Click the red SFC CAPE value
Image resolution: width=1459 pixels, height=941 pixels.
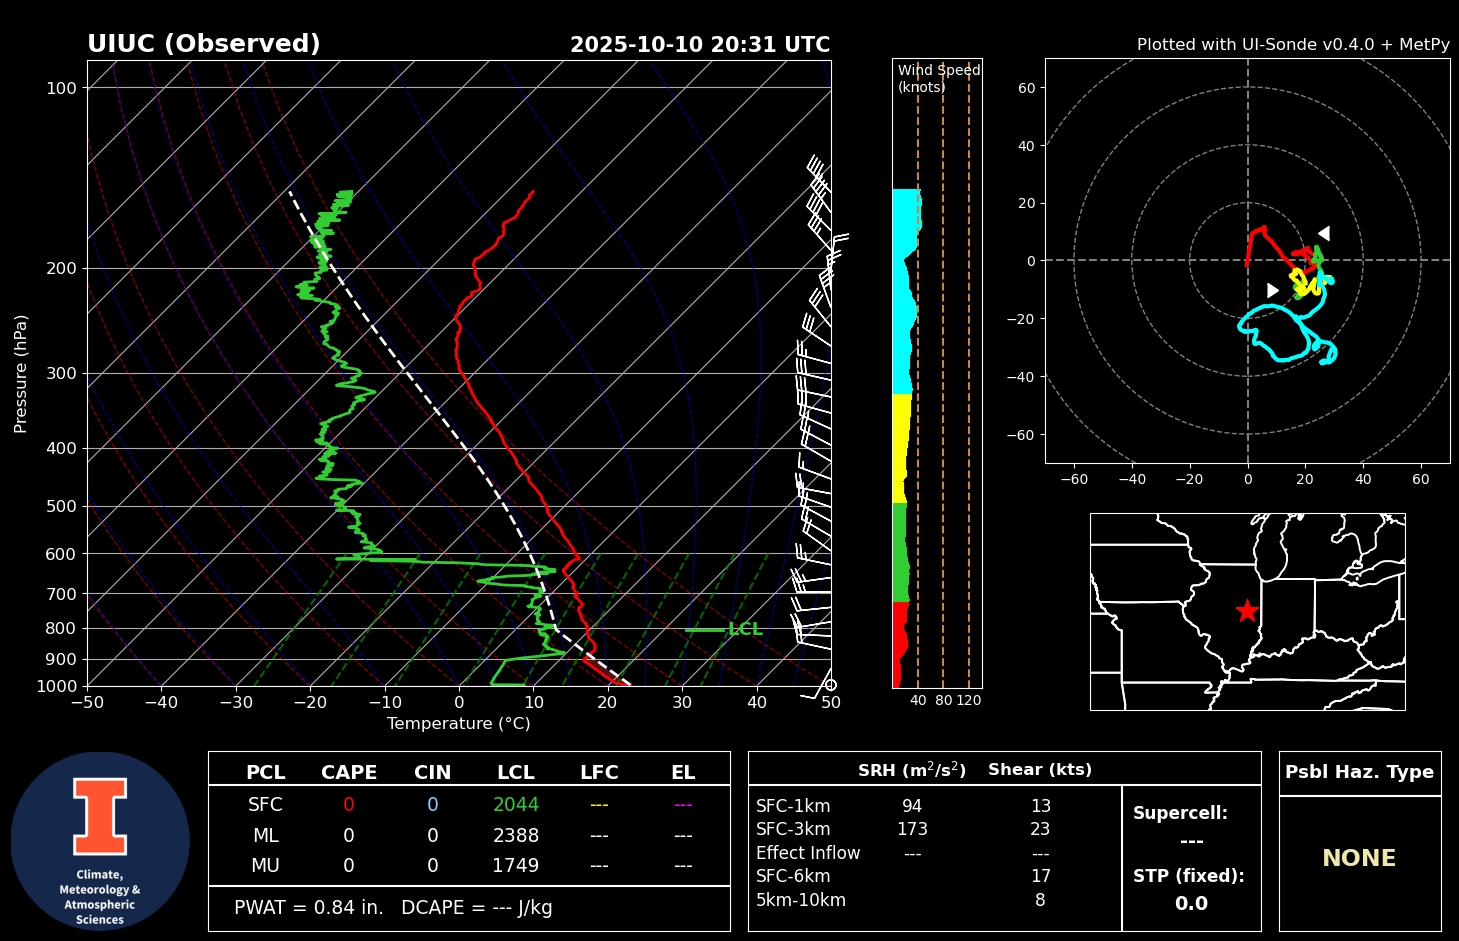click(x=349, y=805)
